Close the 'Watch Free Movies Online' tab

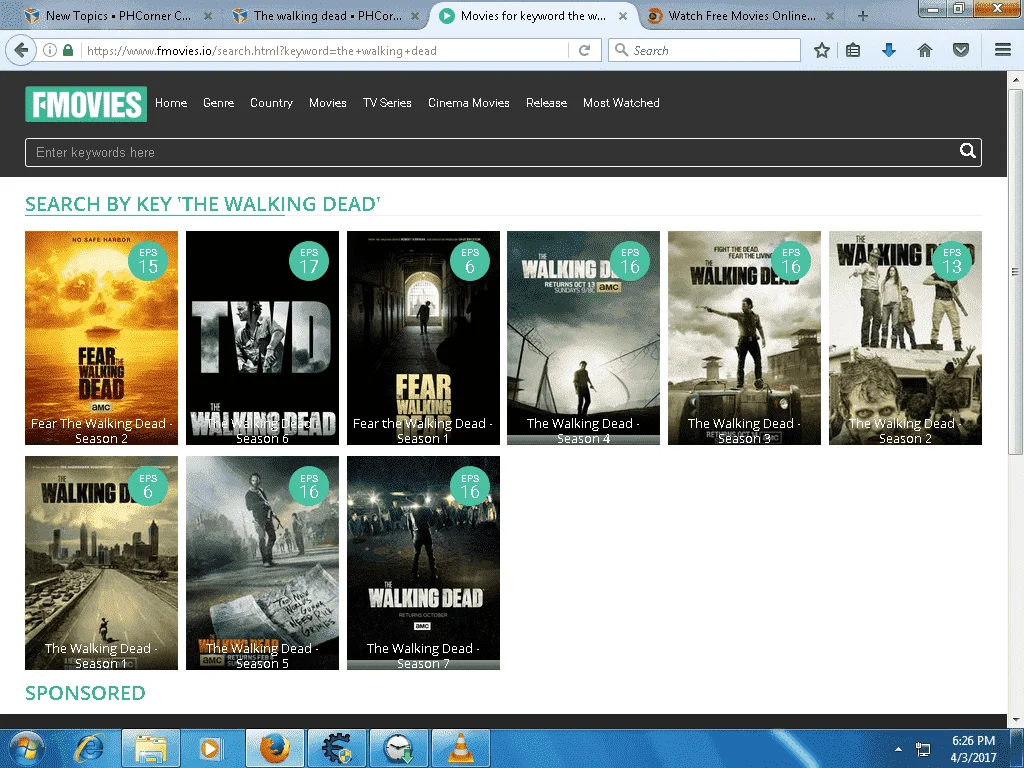pyautogui.click(x=830, y=16)
